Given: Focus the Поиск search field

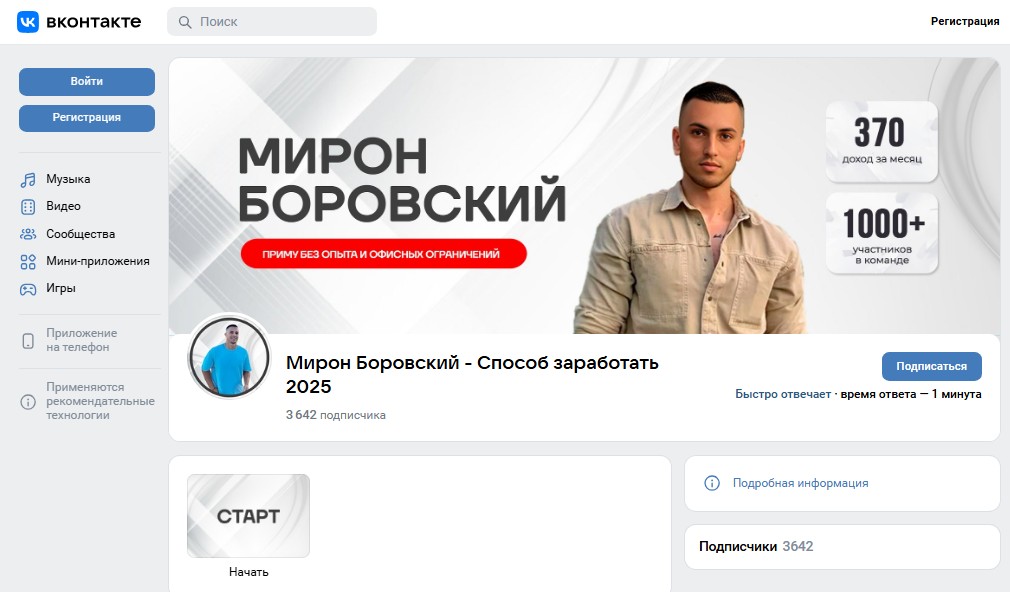Looking at the screenshot, I should click(272, 22).
